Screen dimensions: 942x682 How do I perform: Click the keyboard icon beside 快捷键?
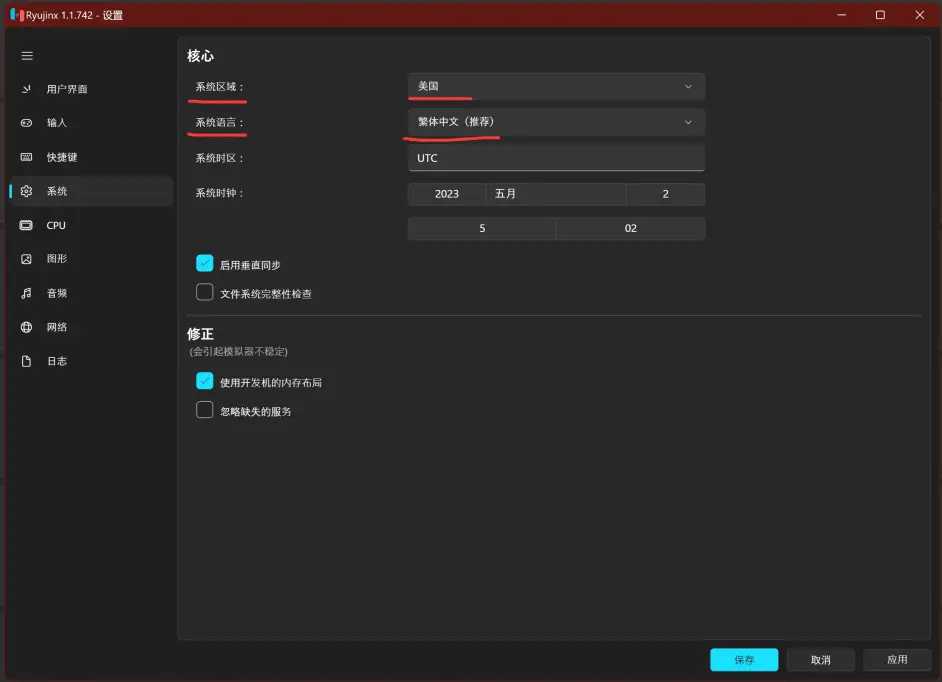[26, 157]
